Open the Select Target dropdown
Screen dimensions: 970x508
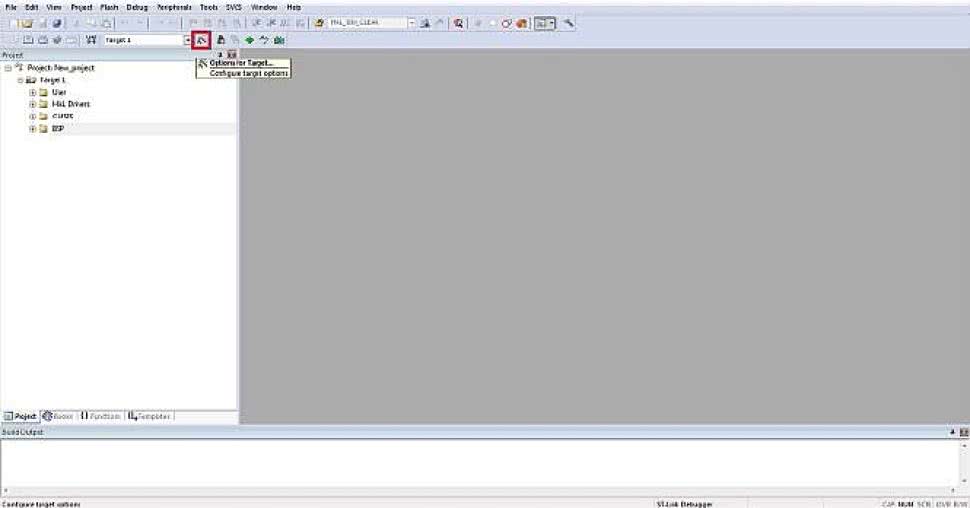pos(186,40)
